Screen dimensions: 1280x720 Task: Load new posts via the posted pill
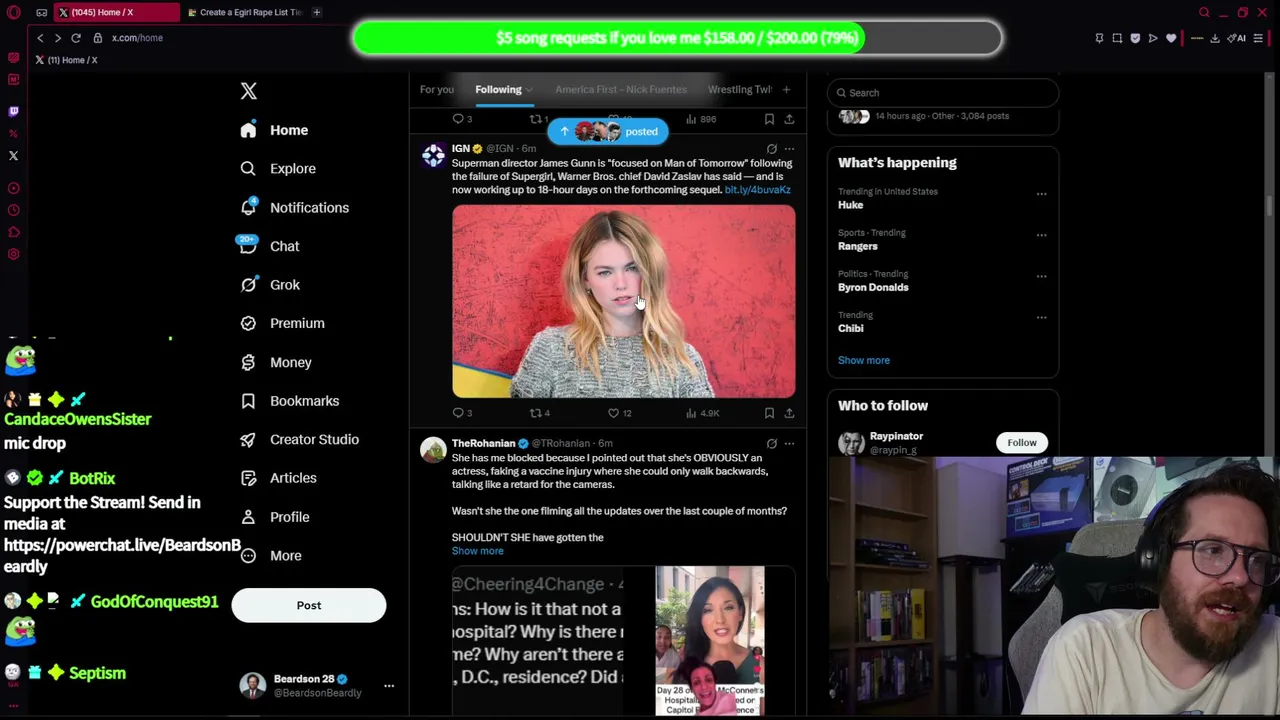608,131
